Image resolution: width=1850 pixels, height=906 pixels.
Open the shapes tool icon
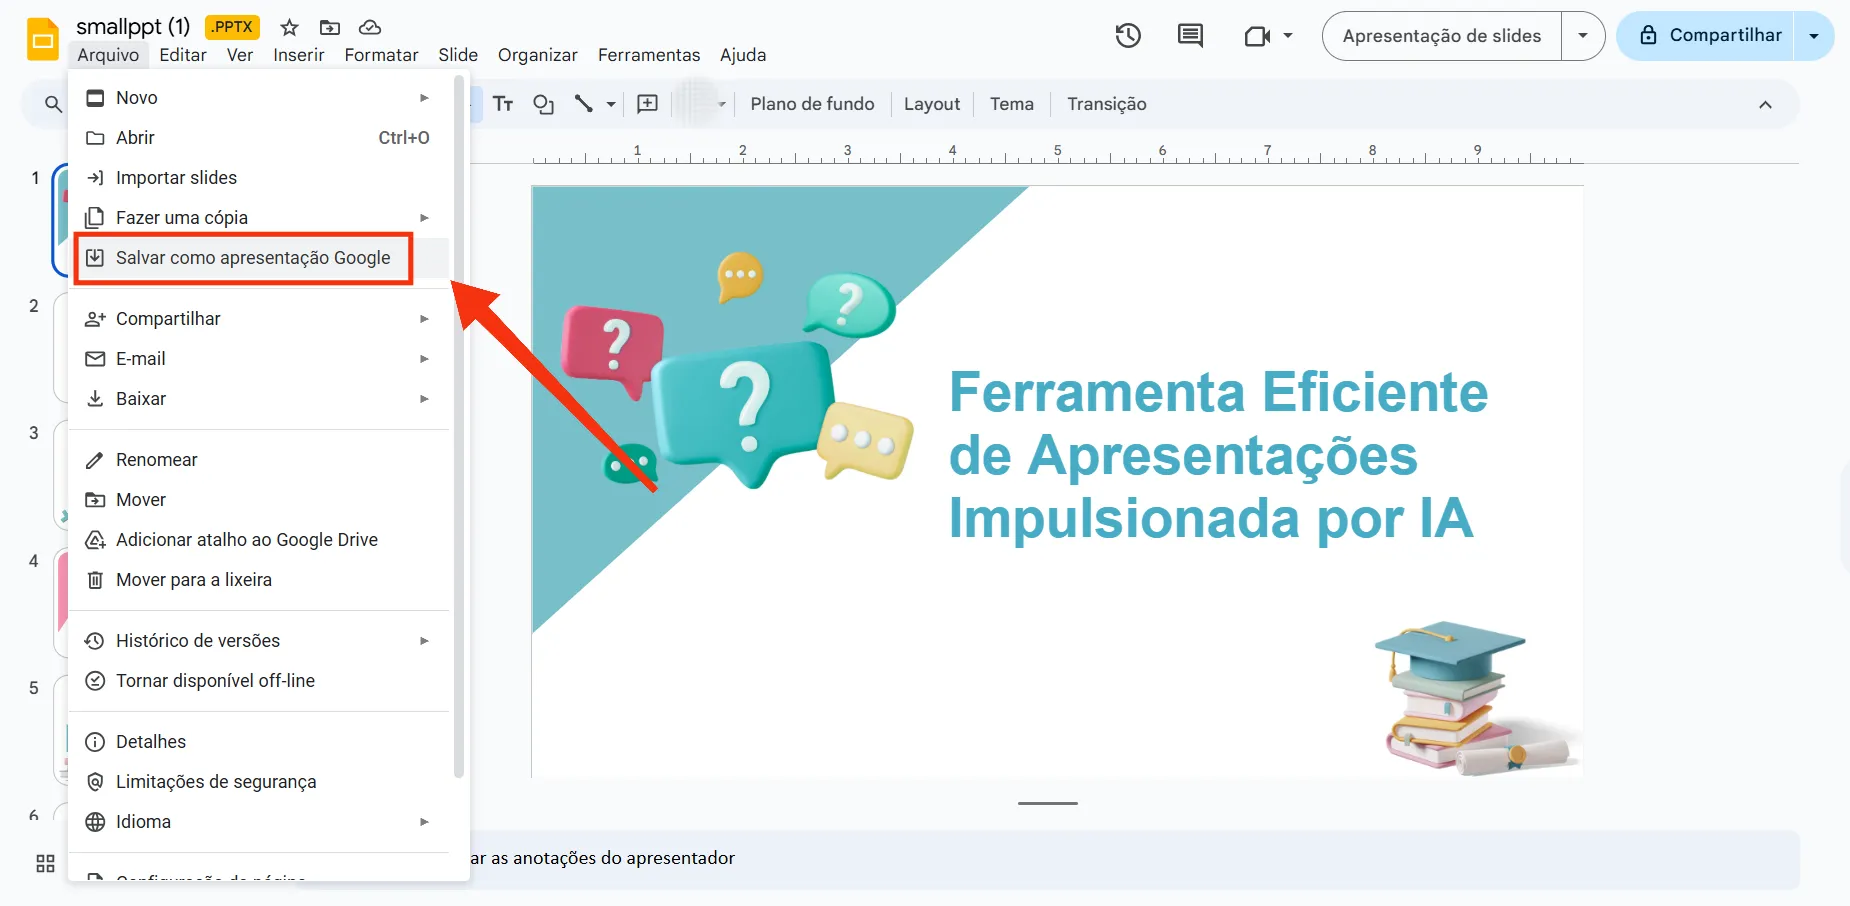click(543, 103)
